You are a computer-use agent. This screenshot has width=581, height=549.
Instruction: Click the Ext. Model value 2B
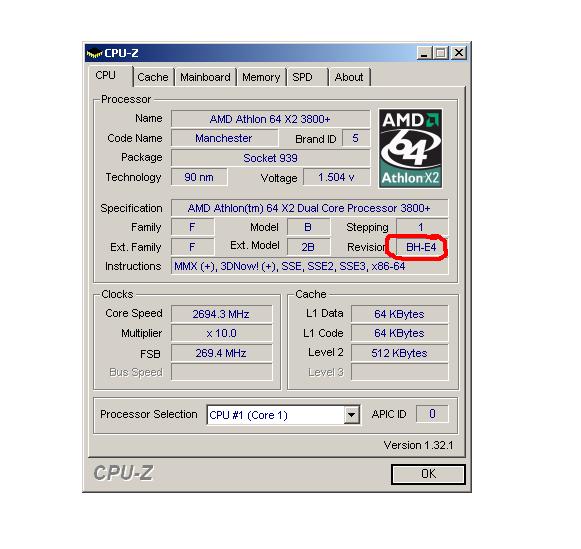(308, 247)
